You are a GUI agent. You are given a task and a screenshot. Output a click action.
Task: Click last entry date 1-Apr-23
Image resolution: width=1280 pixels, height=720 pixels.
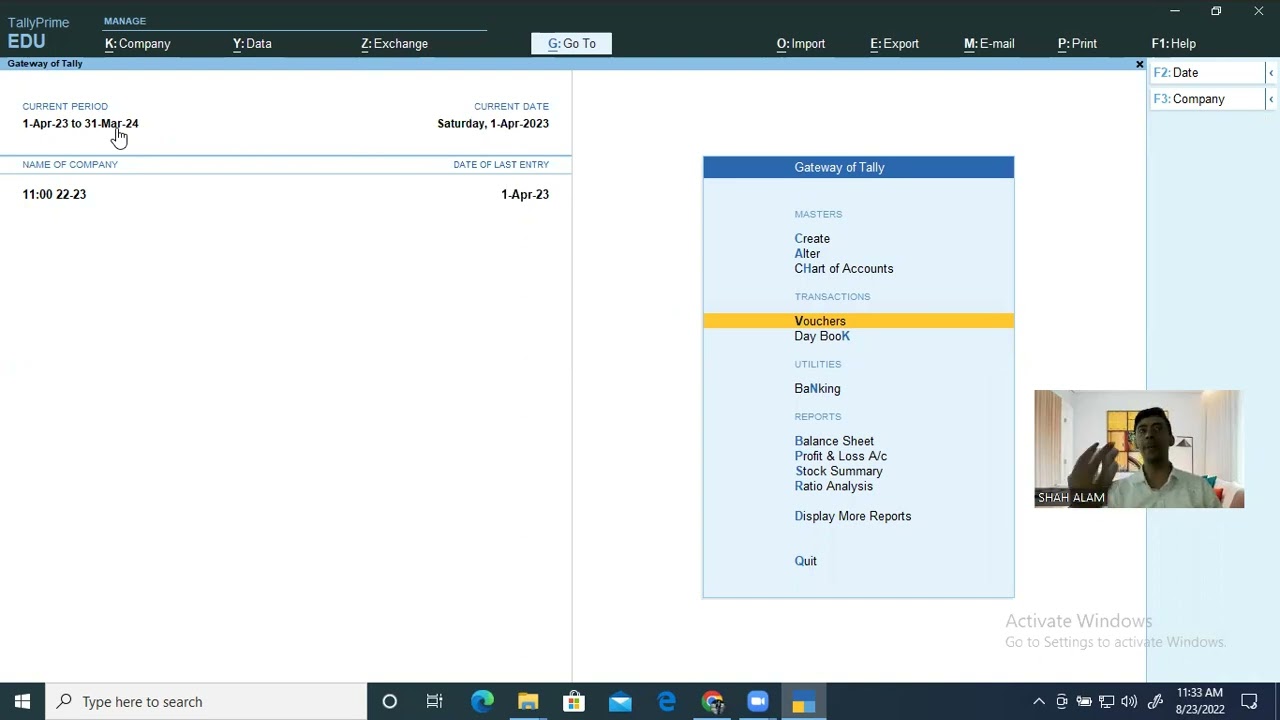click(x=525, y=194)
